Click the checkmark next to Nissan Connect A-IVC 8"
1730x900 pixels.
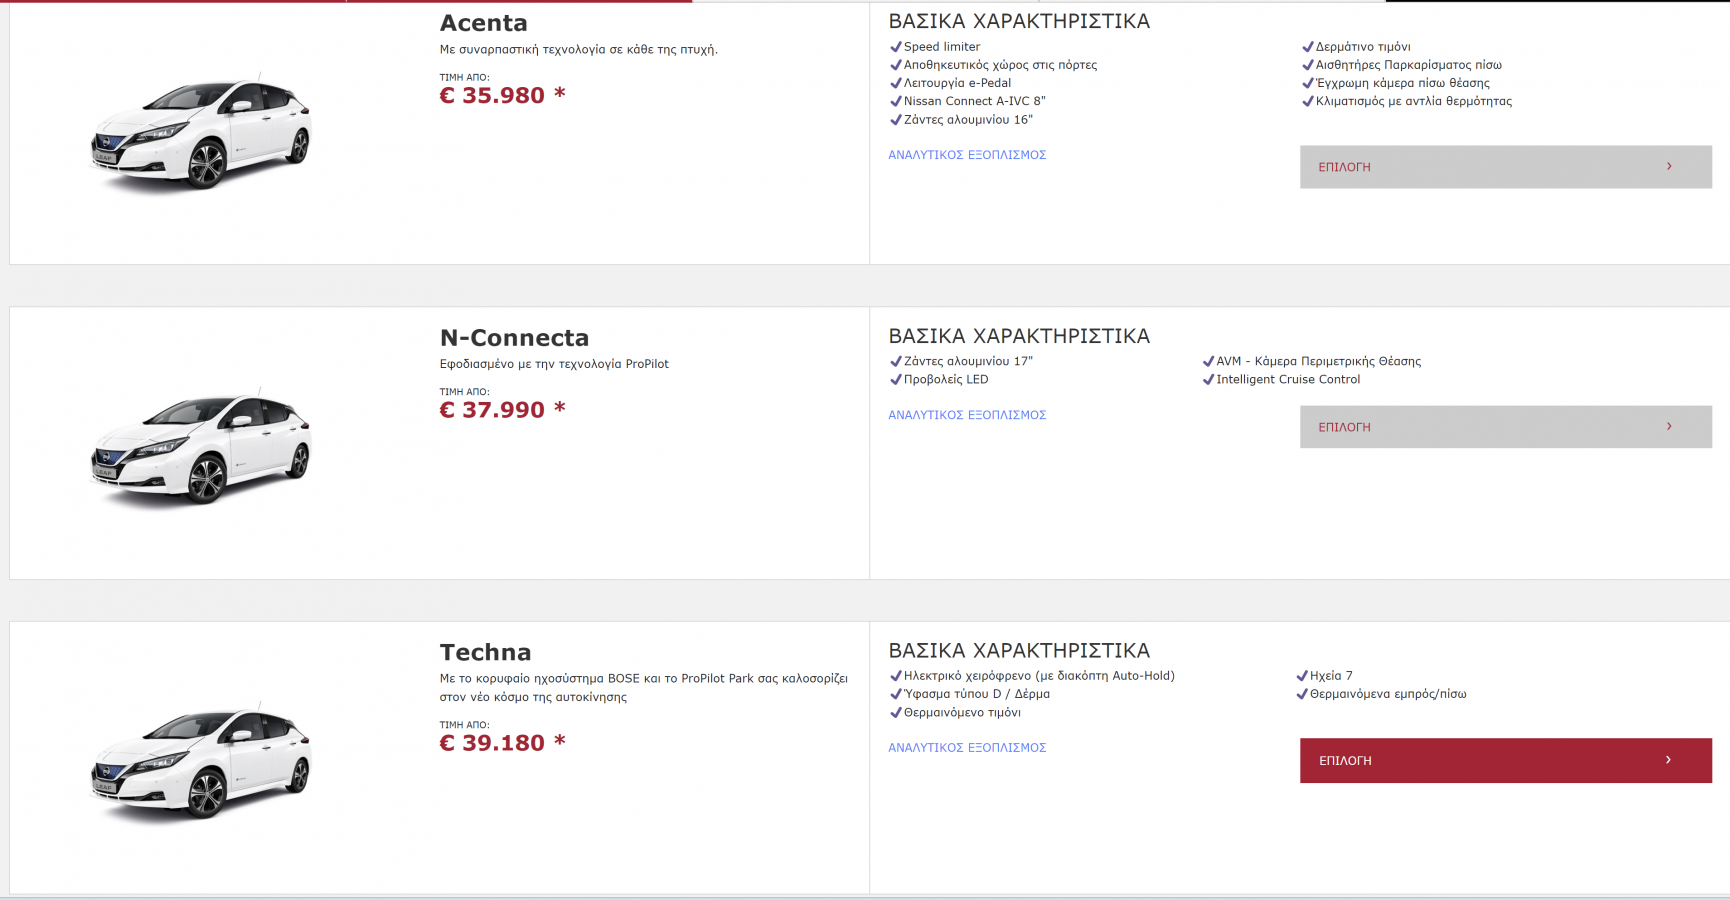(896, 101)
